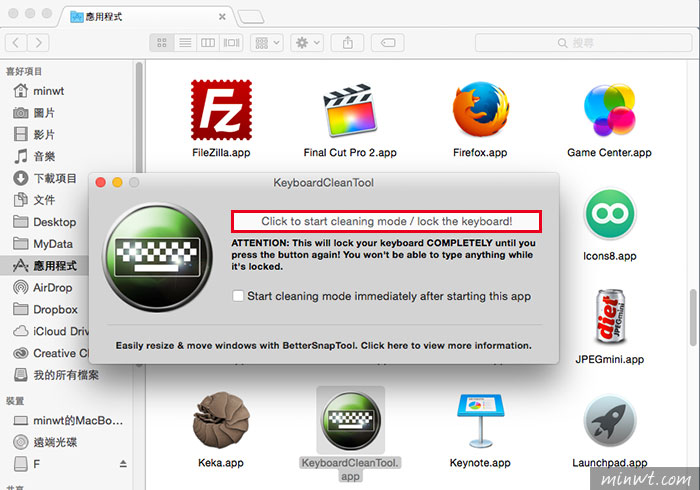
Task: Open a new Finder tab
Action: (251, 17)
